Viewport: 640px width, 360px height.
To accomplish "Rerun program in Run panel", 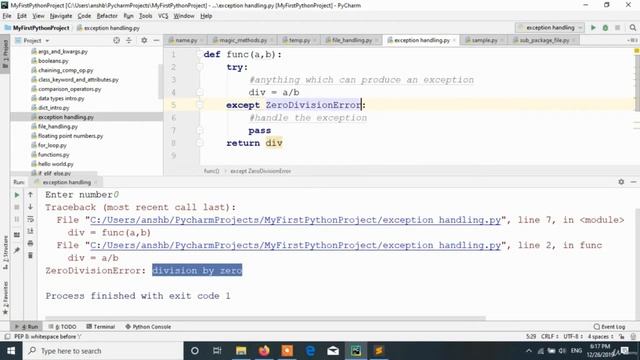I will click(17, 195).
